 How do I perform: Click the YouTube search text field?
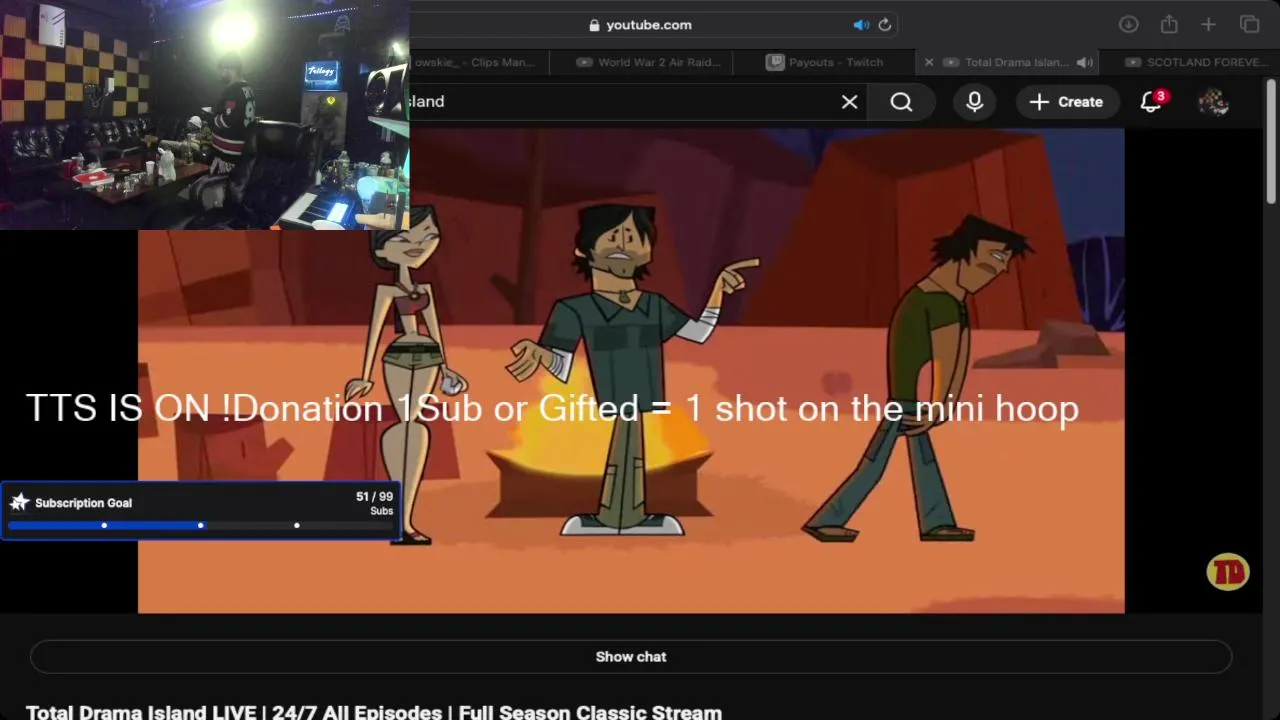(620, 102)
